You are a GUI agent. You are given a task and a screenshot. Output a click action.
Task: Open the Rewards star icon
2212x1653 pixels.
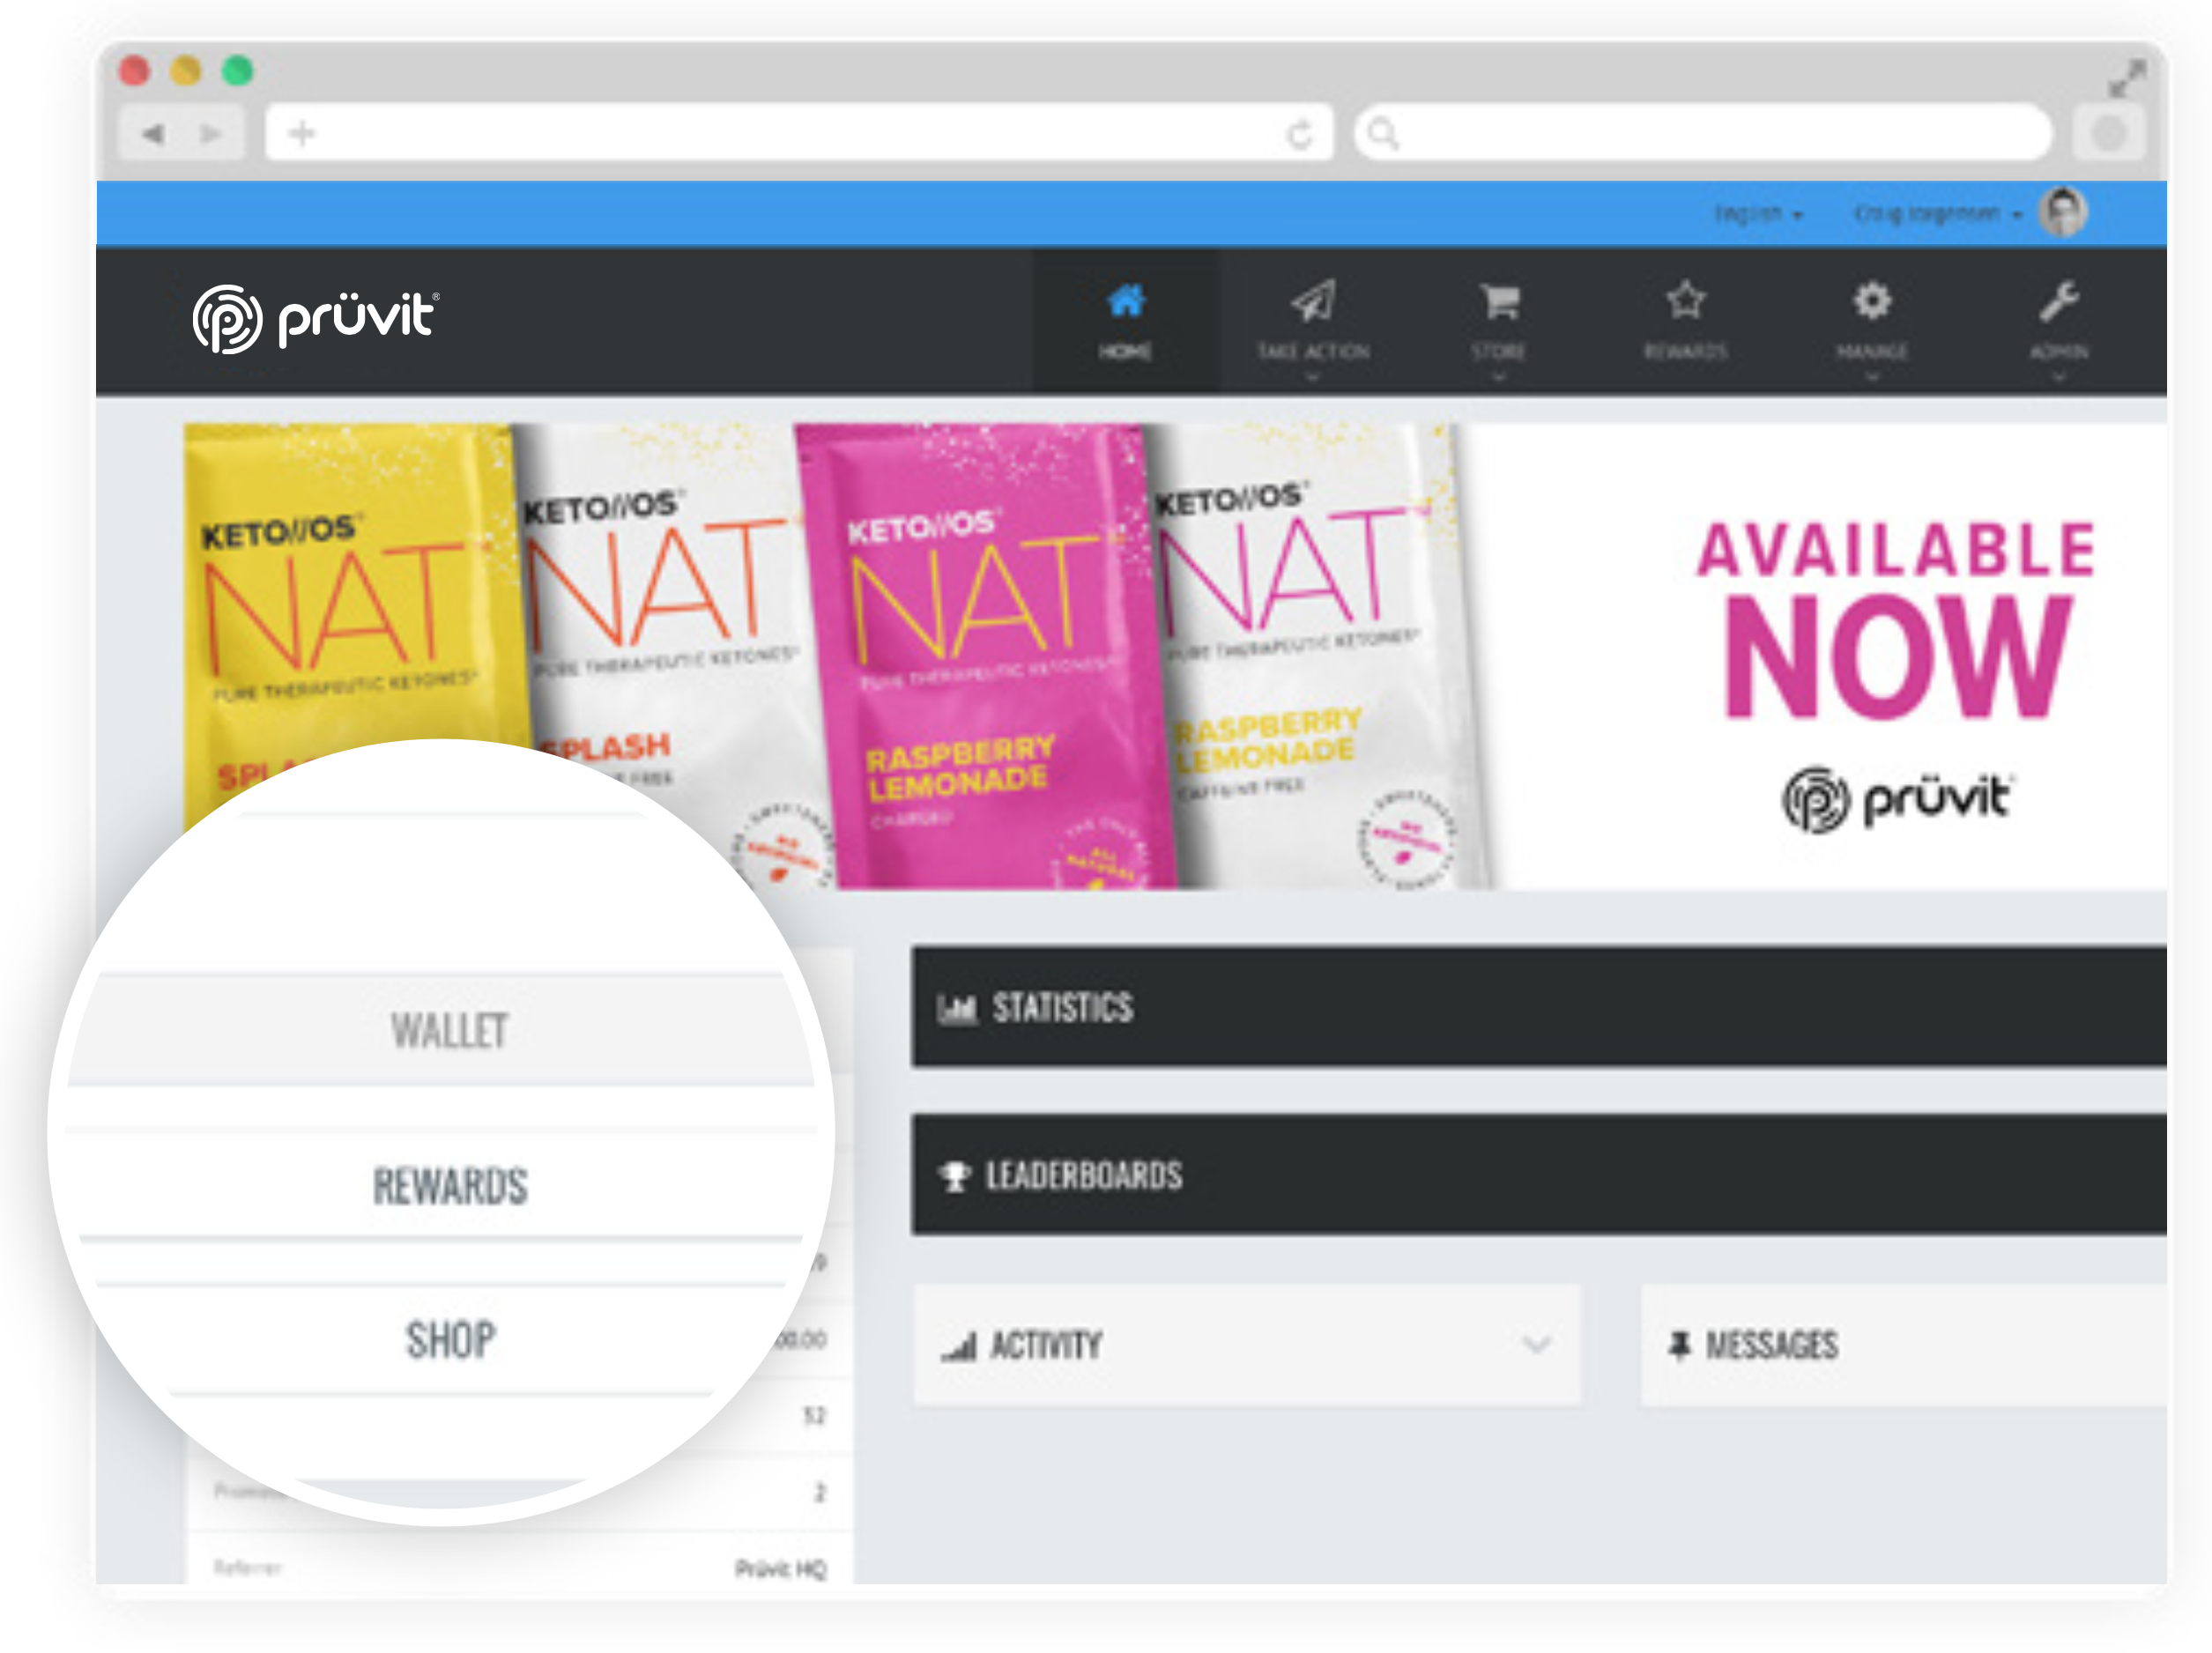[x=1686, y=300]
